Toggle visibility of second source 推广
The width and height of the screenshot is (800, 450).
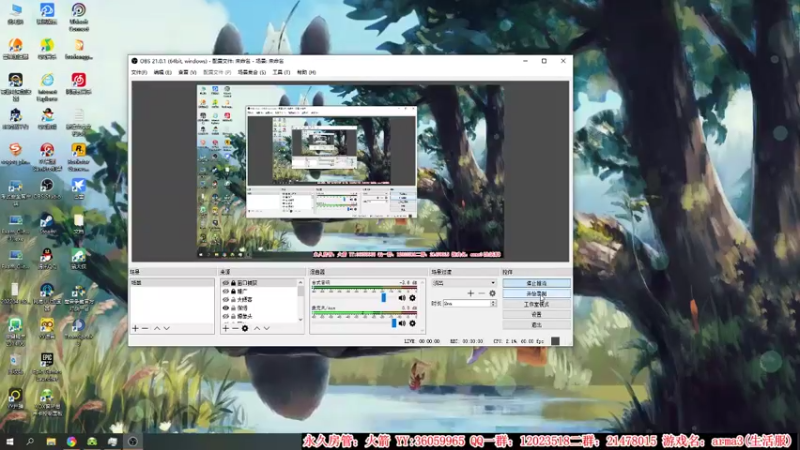pos(226,291)
